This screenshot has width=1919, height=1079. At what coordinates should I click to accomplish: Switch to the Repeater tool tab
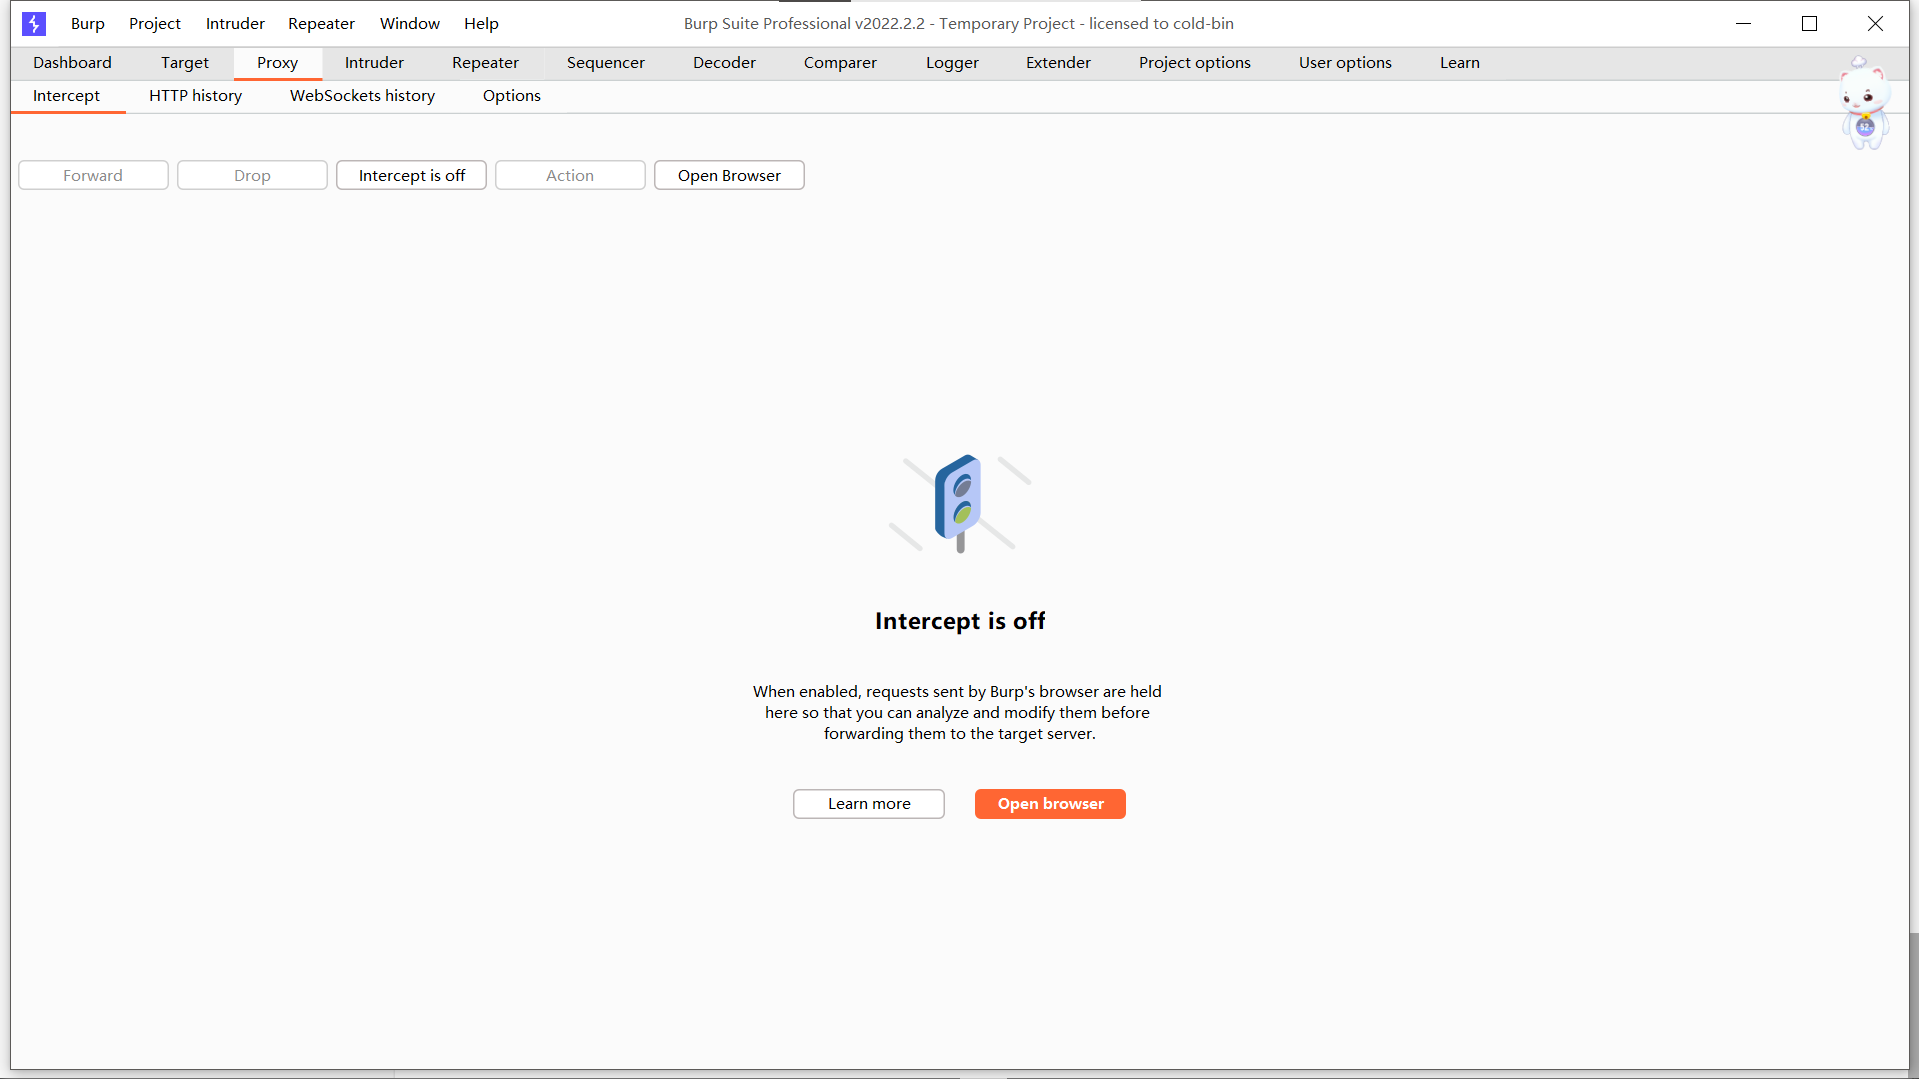click(x=485, y=62)
